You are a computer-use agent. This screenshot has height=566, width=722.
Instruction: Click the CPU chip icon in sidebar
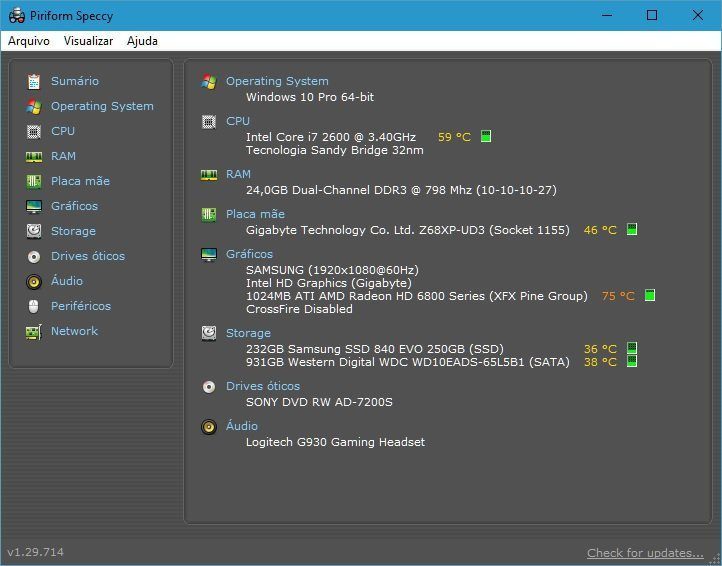click(x=34, y=131)
